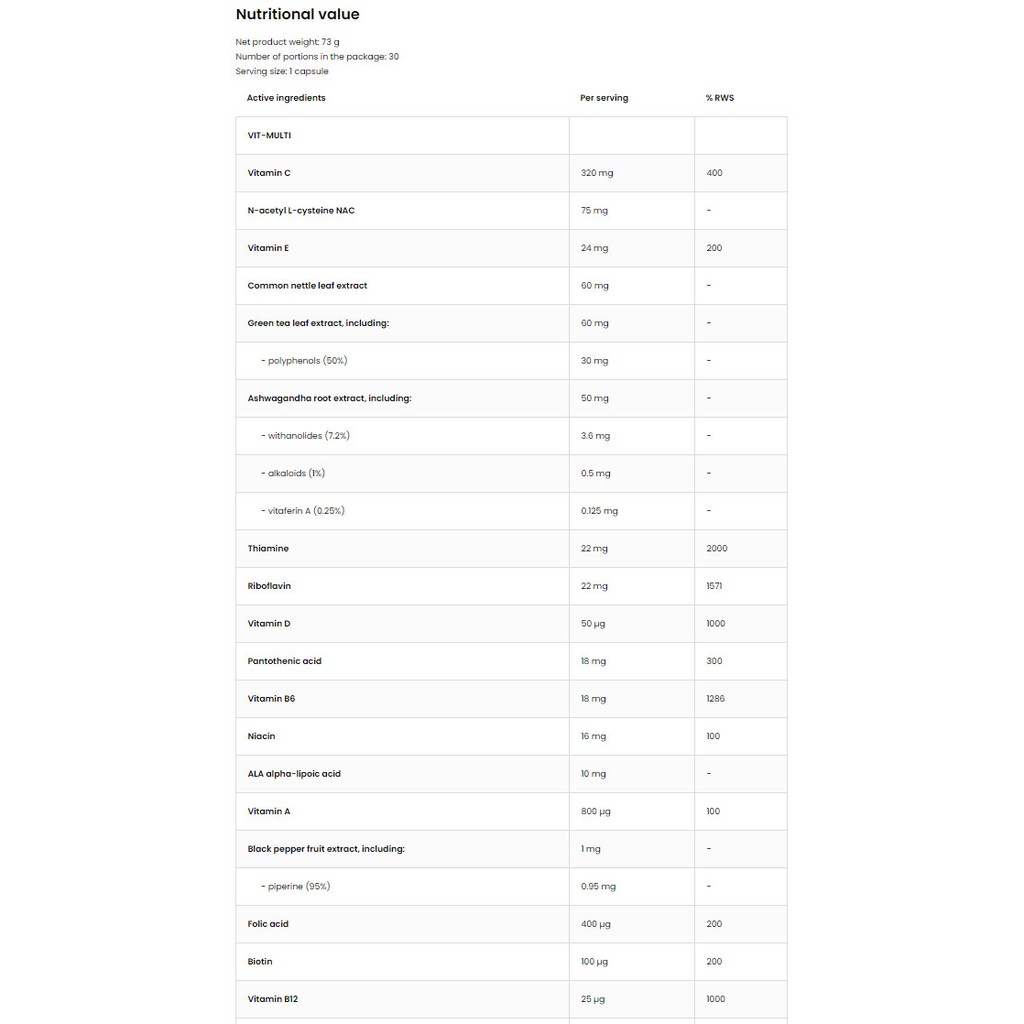
Task: Select Green tea leaf extract label
Action: pos(318,323)
